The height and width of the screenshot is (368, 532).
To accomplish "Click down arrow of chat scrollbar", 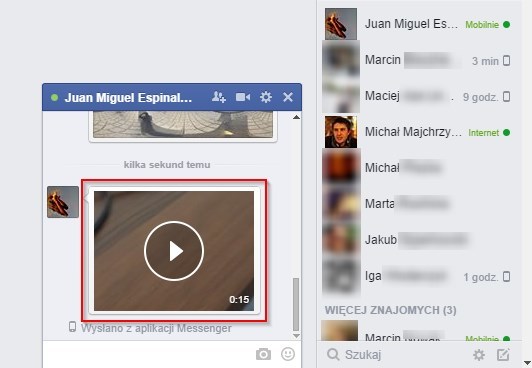I will coord(296,336).
